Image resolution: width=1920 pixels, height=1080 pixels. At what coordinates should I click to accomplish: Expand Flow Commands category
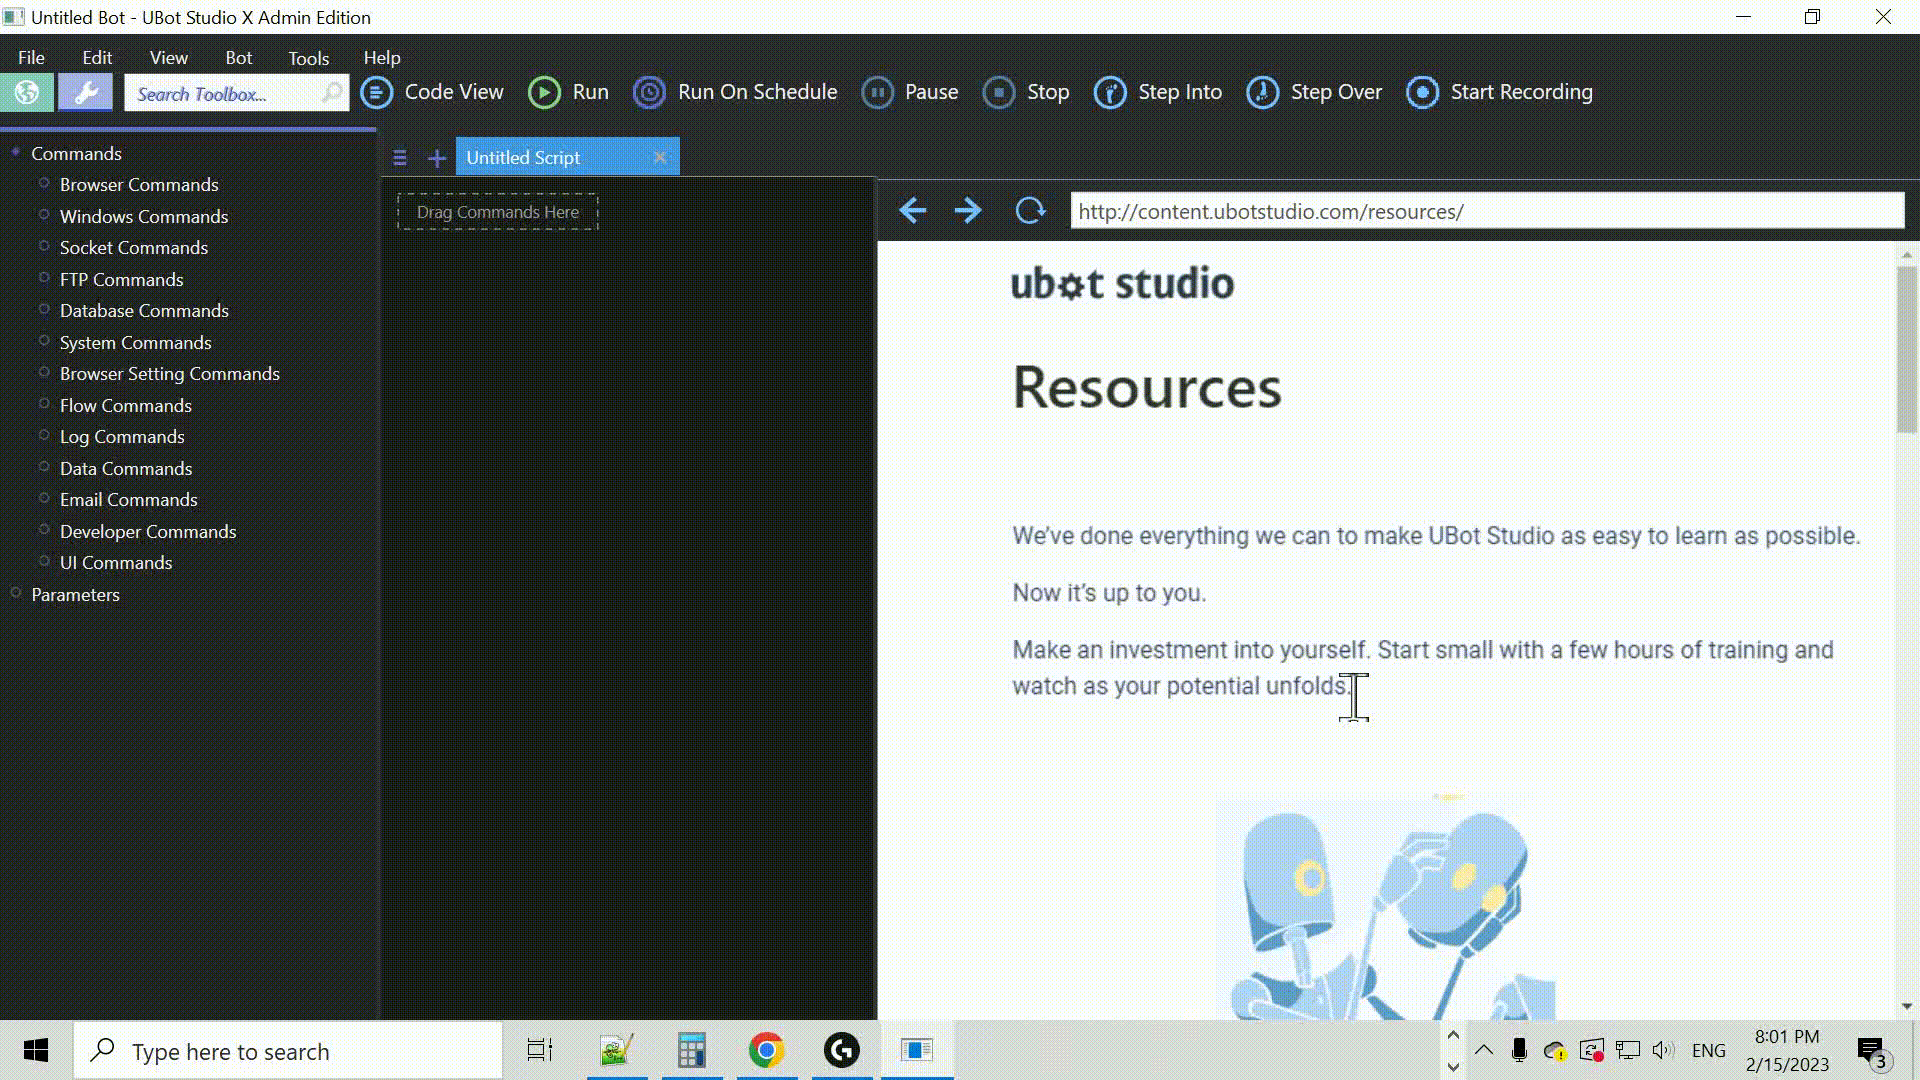(44, 404)
